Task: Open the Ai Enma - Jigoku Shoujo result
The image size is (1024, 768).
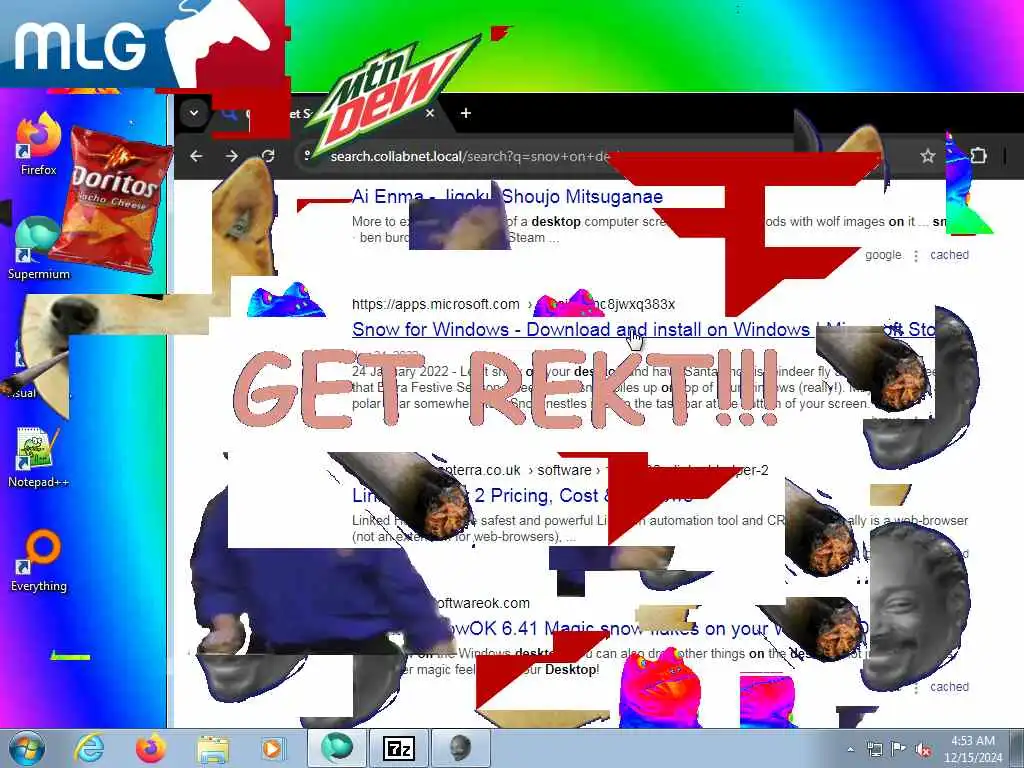Action: [x=507, y=197]
